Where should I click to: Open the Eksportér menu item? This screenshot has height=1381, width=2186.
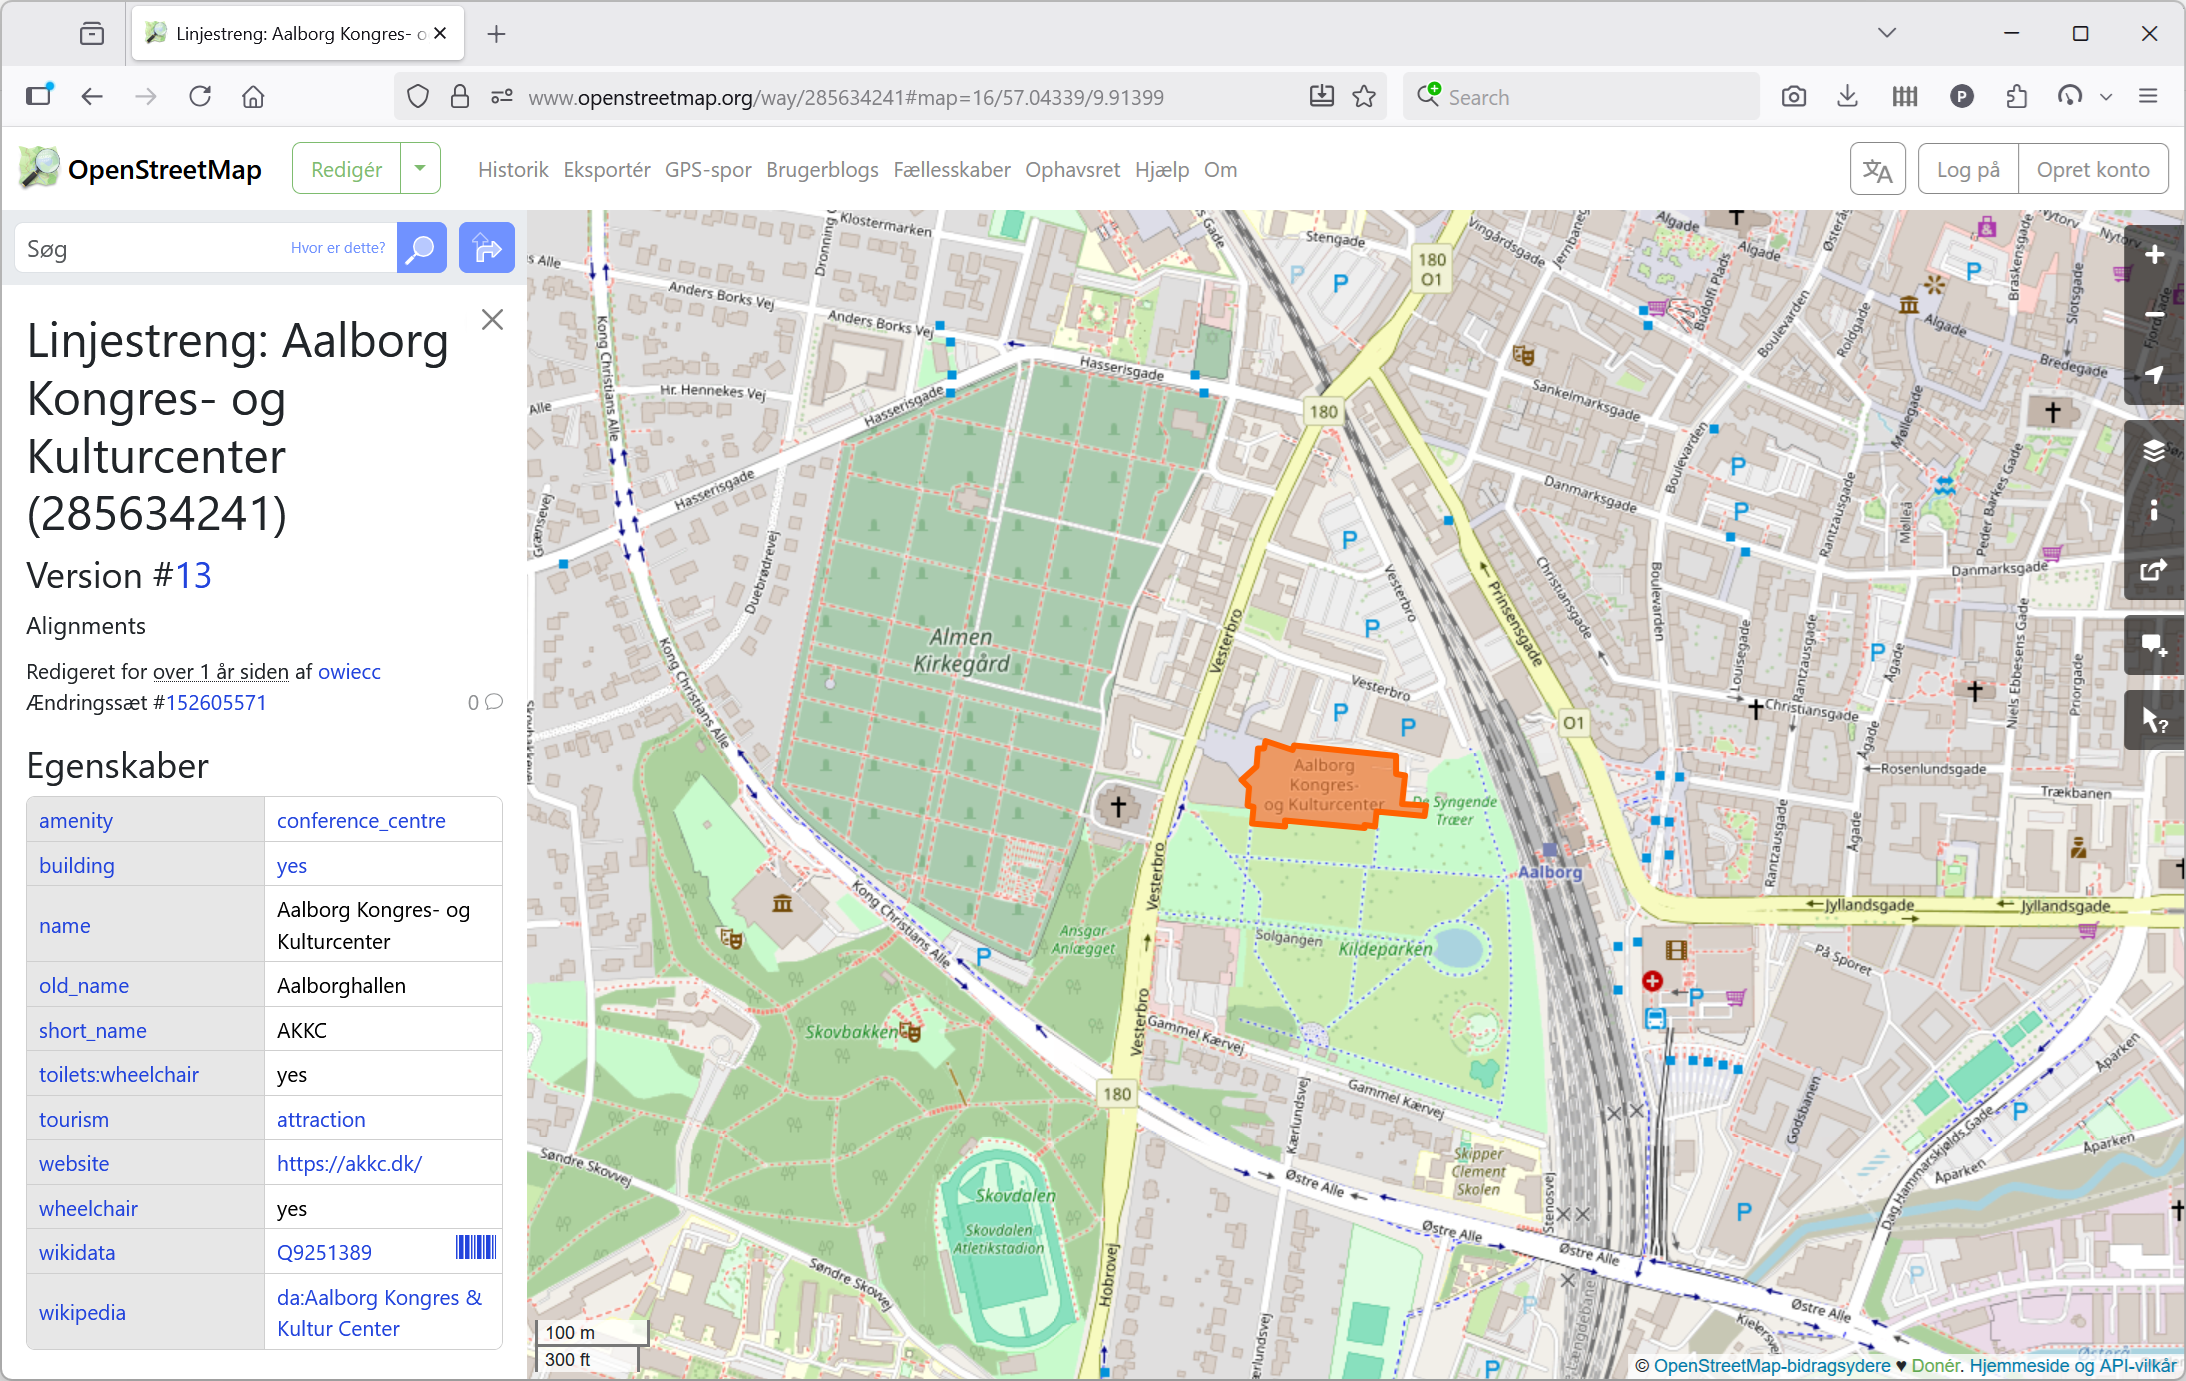(x=606, y=170)
